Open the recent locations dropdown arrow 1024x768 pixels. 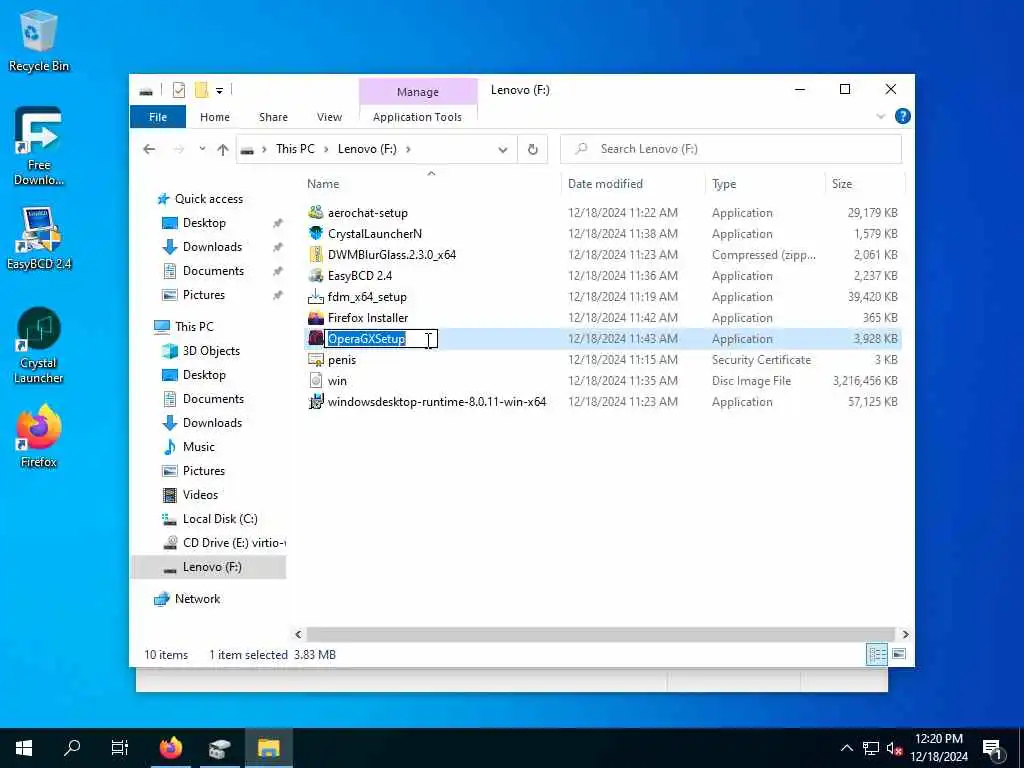click(x=202, y=150)
